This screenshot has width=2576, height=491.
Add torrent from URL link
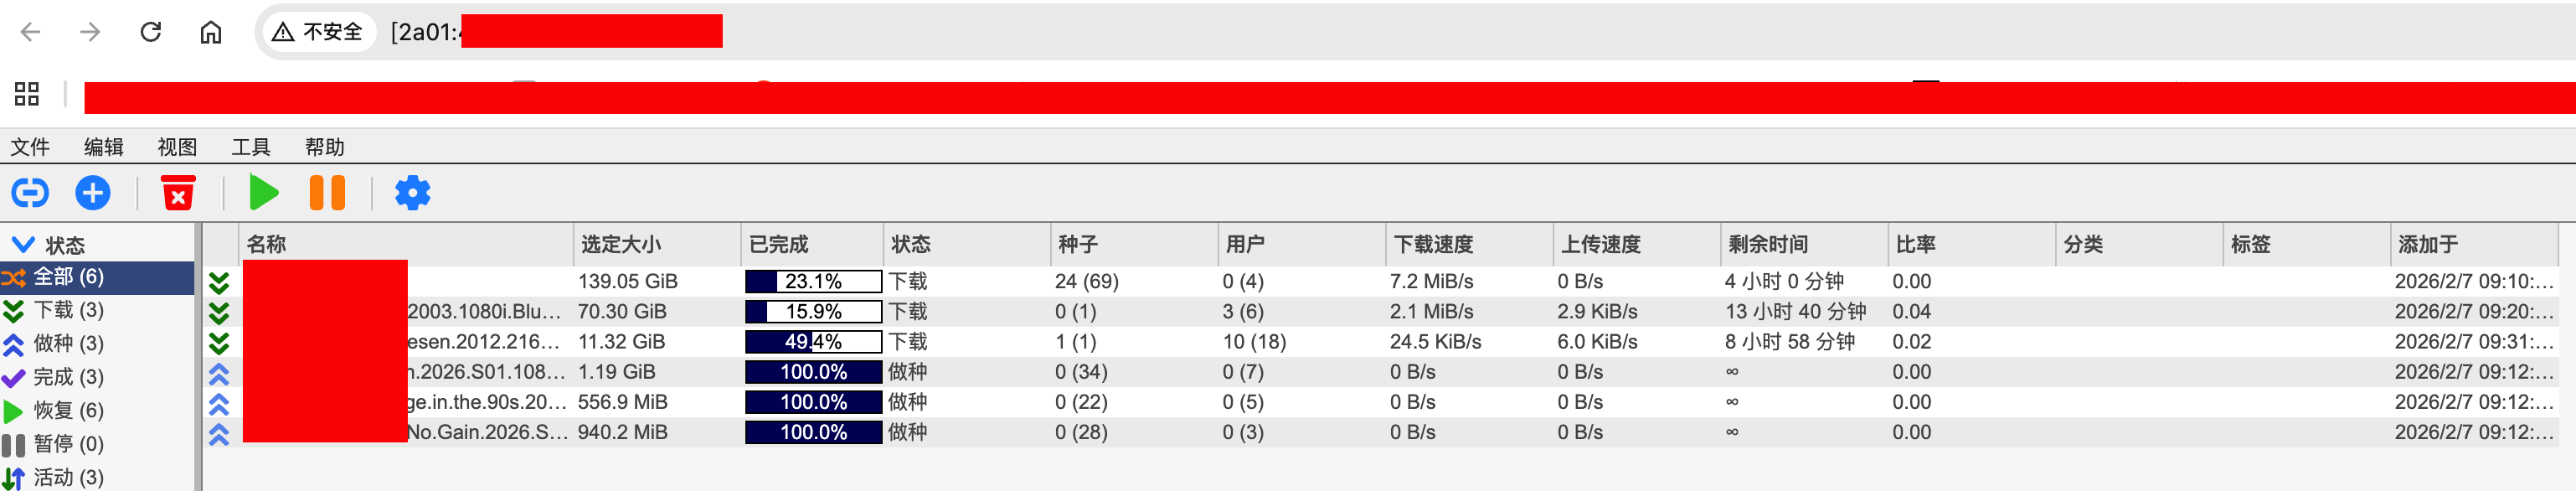[31, 192]
